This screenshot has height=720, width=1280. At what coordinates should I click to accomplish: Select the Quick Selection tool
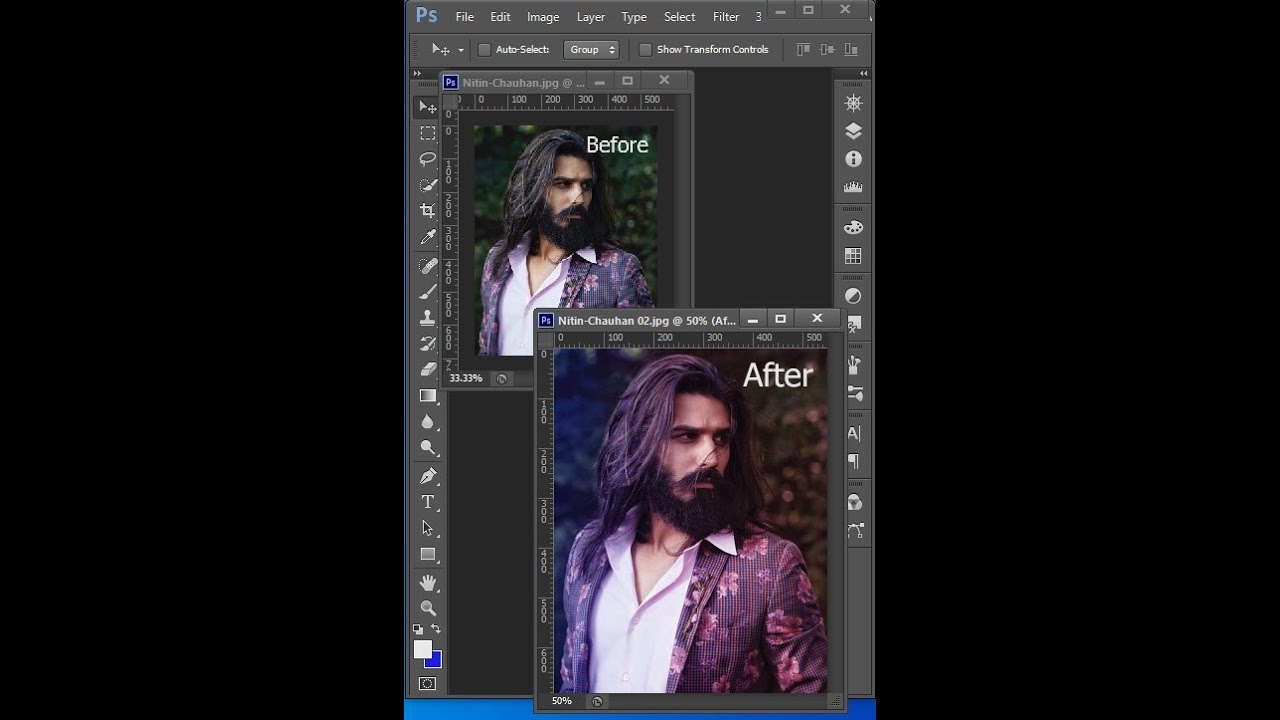428,185
